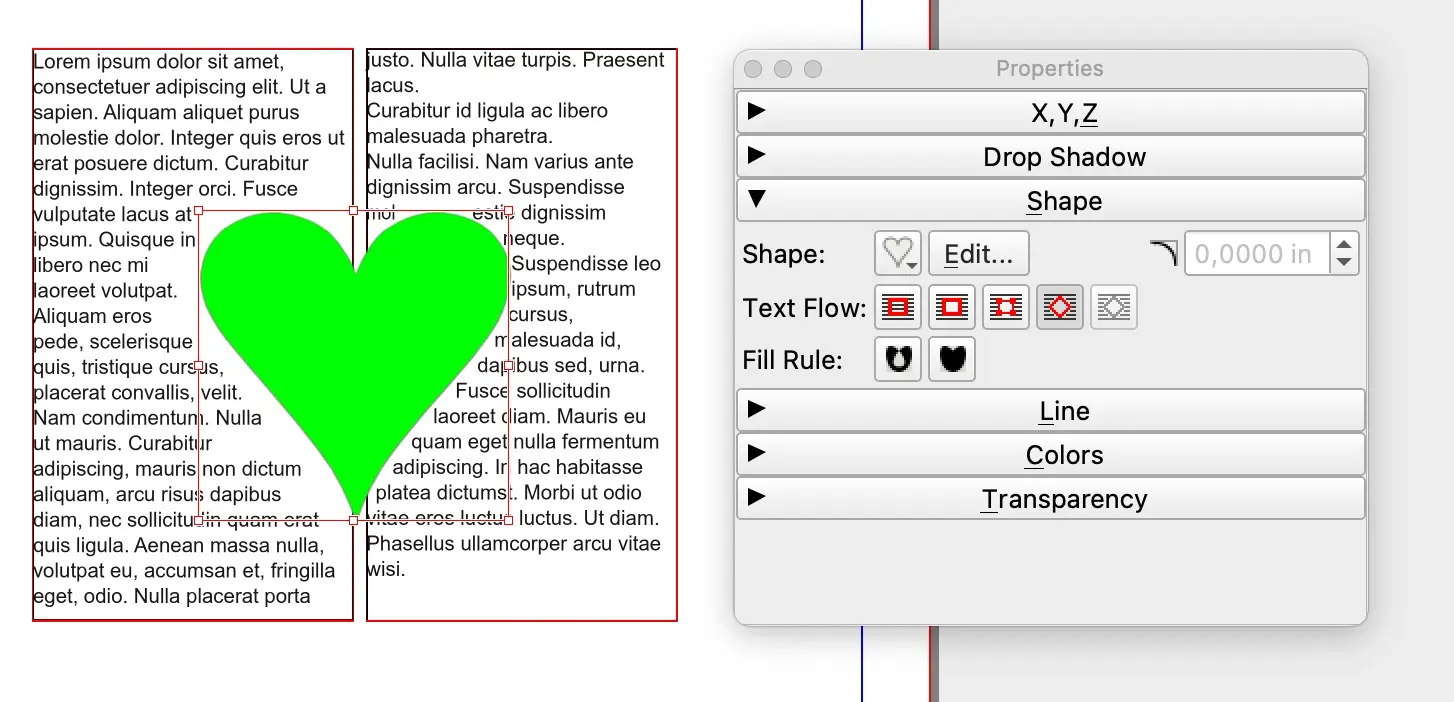
Task: Click the corner radius input field
Action: click(1256, 254)
